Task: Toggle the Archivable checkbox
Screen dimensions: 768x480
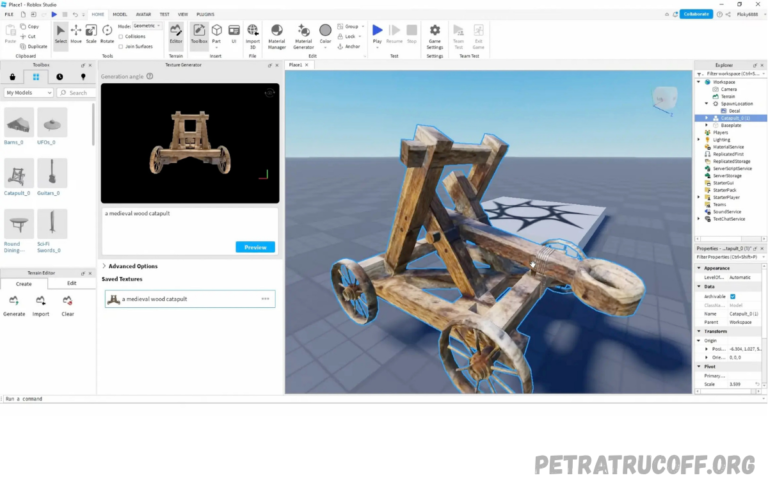Action: [733, 296]
